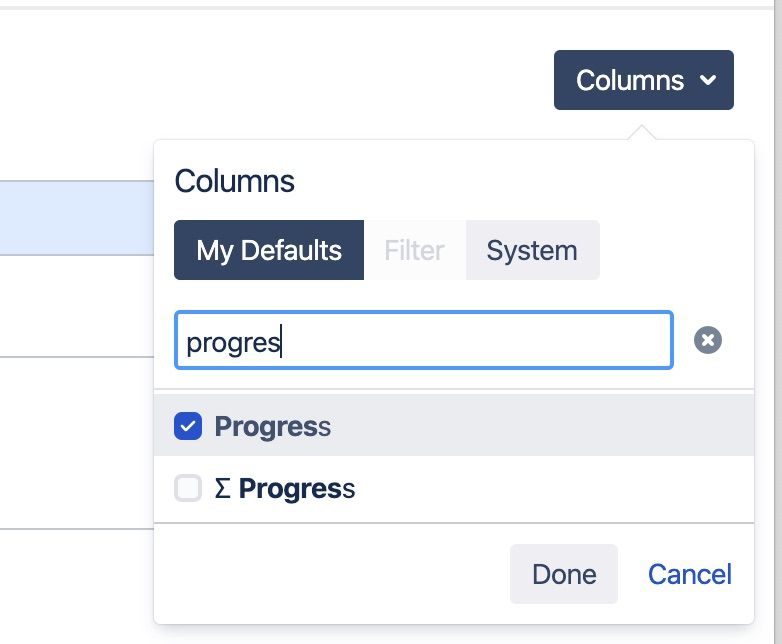Screen dimensions: 782x644
Task: Select the System tab
Action: click(532, 250)
